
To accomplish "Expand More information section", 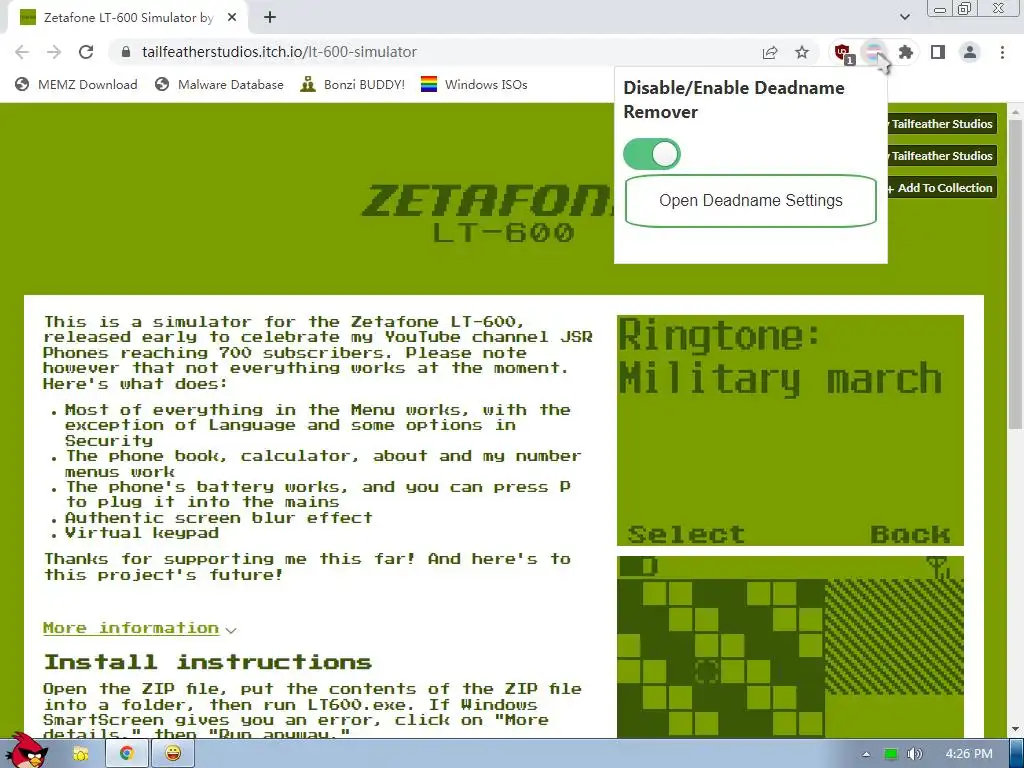I will click(x=139, y=628).
